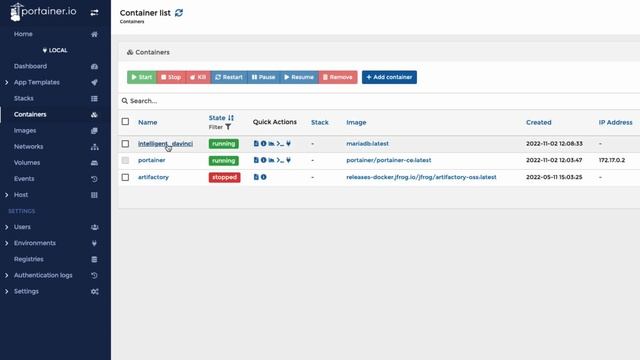Open exec console for portainer container
The image size is (640, 360).
pyautogui.click(x=280, y=160)
